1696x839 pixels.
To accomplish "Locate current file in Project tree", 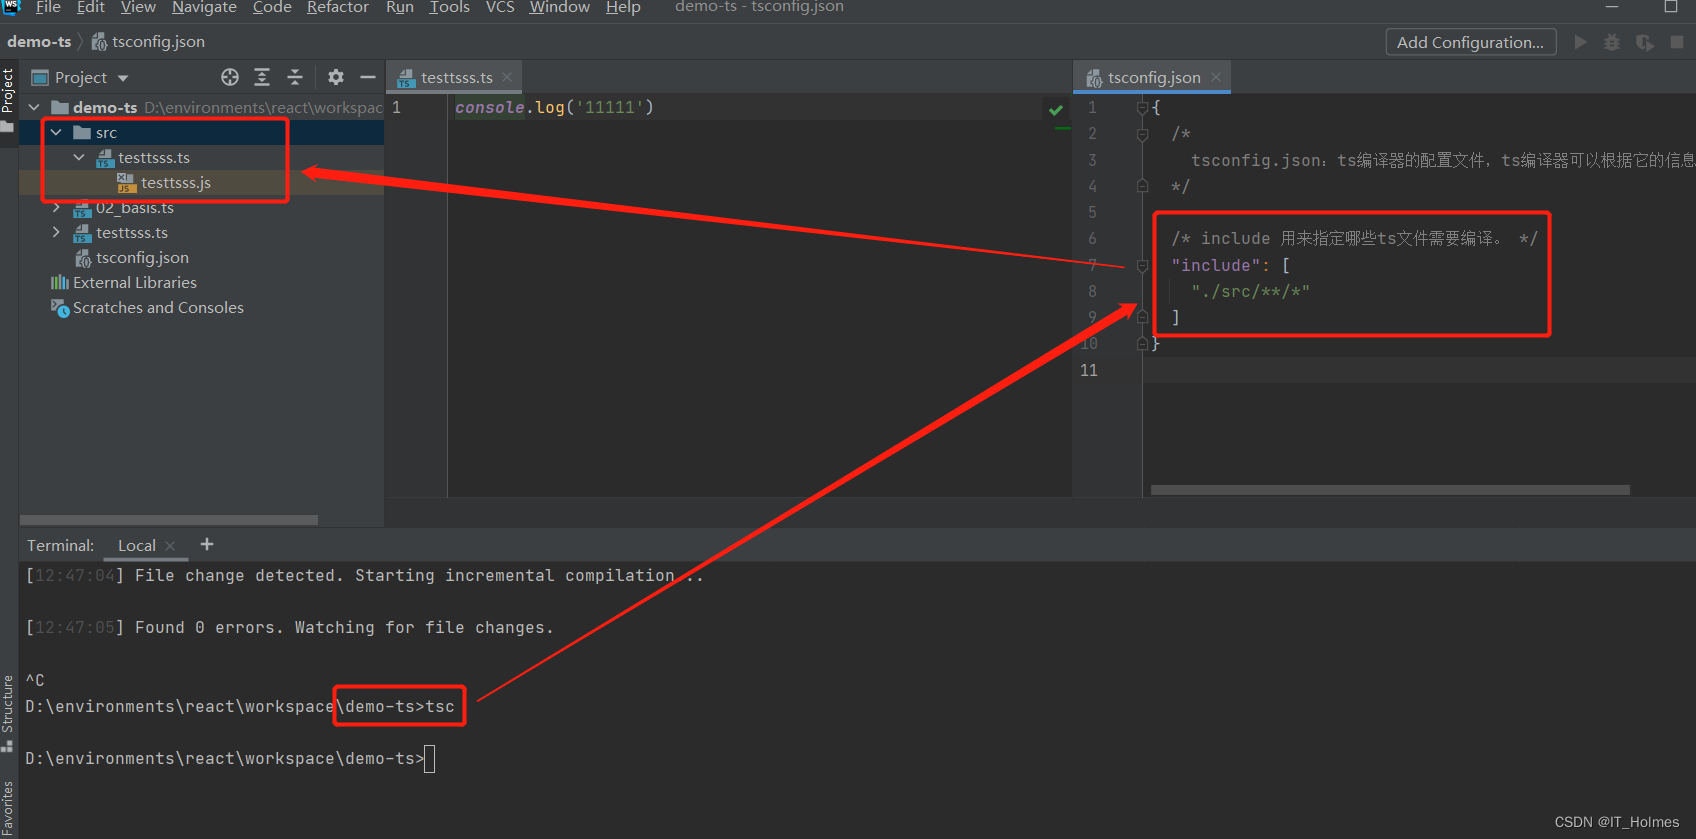I will 230,77.
